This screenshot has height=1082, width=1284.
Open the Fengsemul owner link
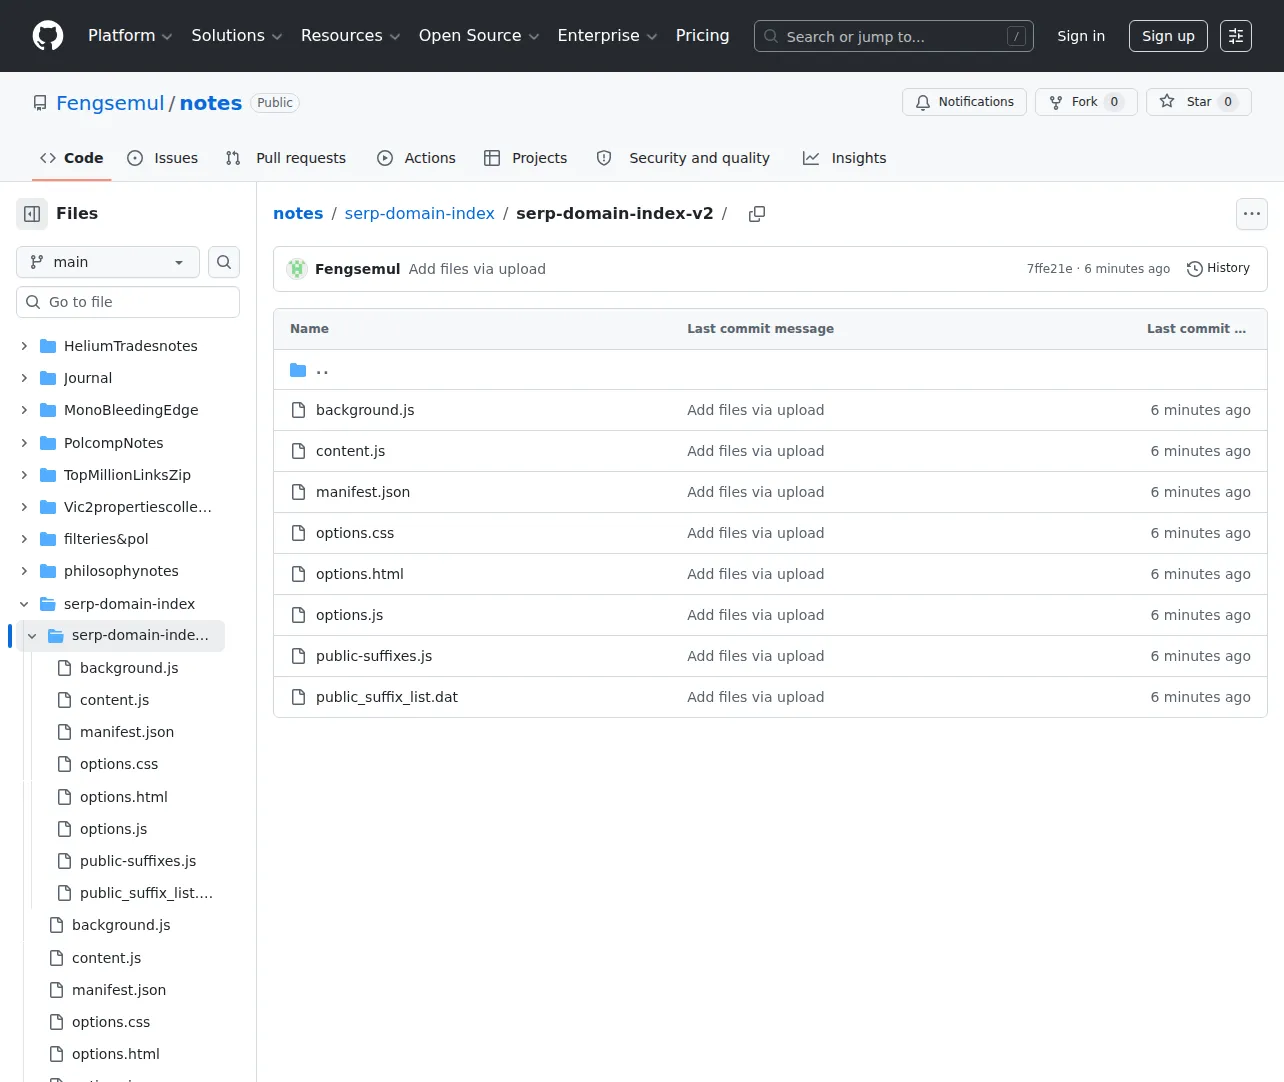tap(110, 103)
